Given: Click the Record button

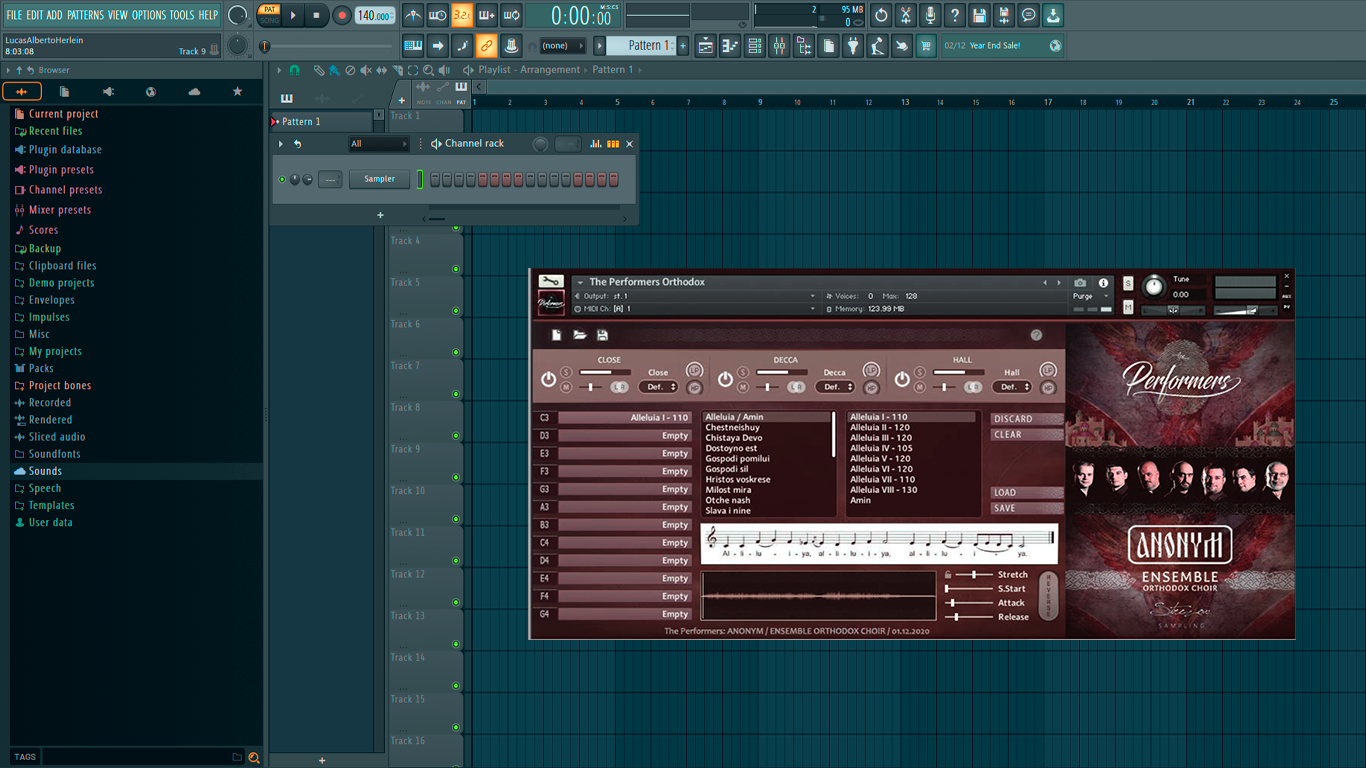Looking at the screenshot, I should coord(342,15).
